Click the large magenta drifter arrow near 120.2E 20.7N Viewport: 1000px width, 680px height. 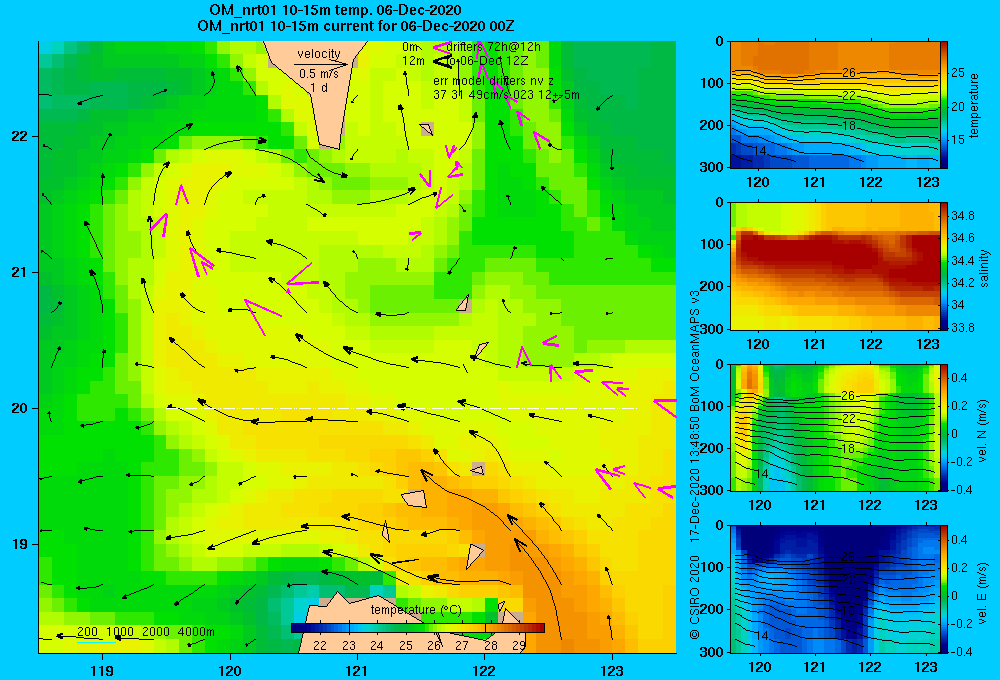click(x=262, y=317)
